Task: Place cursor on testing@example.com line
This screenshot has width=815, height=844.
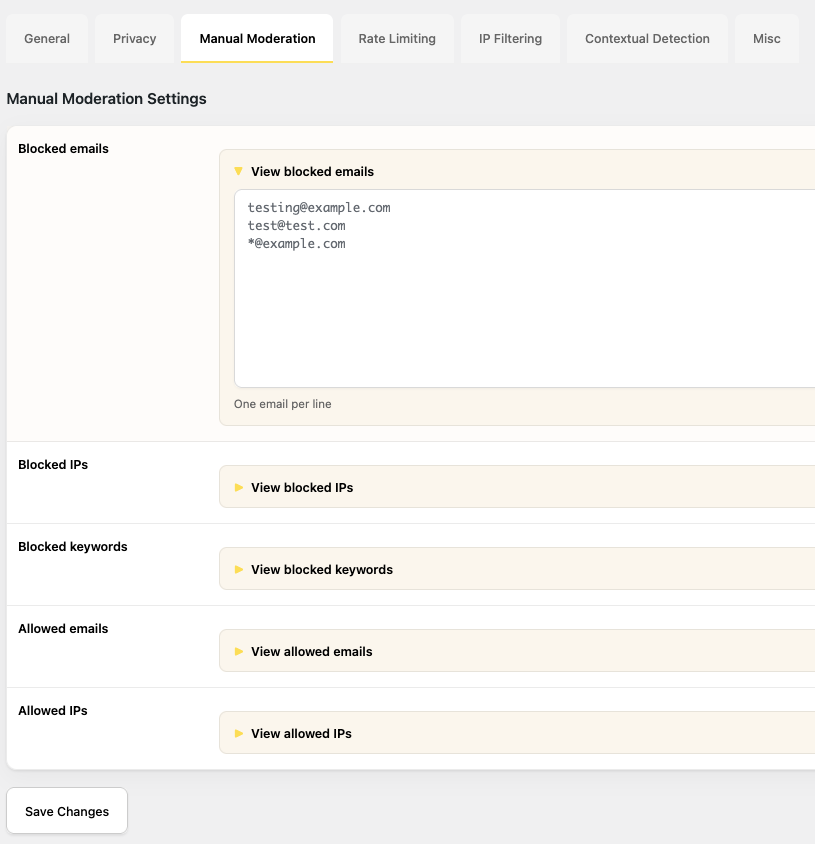Action: click(x=319, y=208)
